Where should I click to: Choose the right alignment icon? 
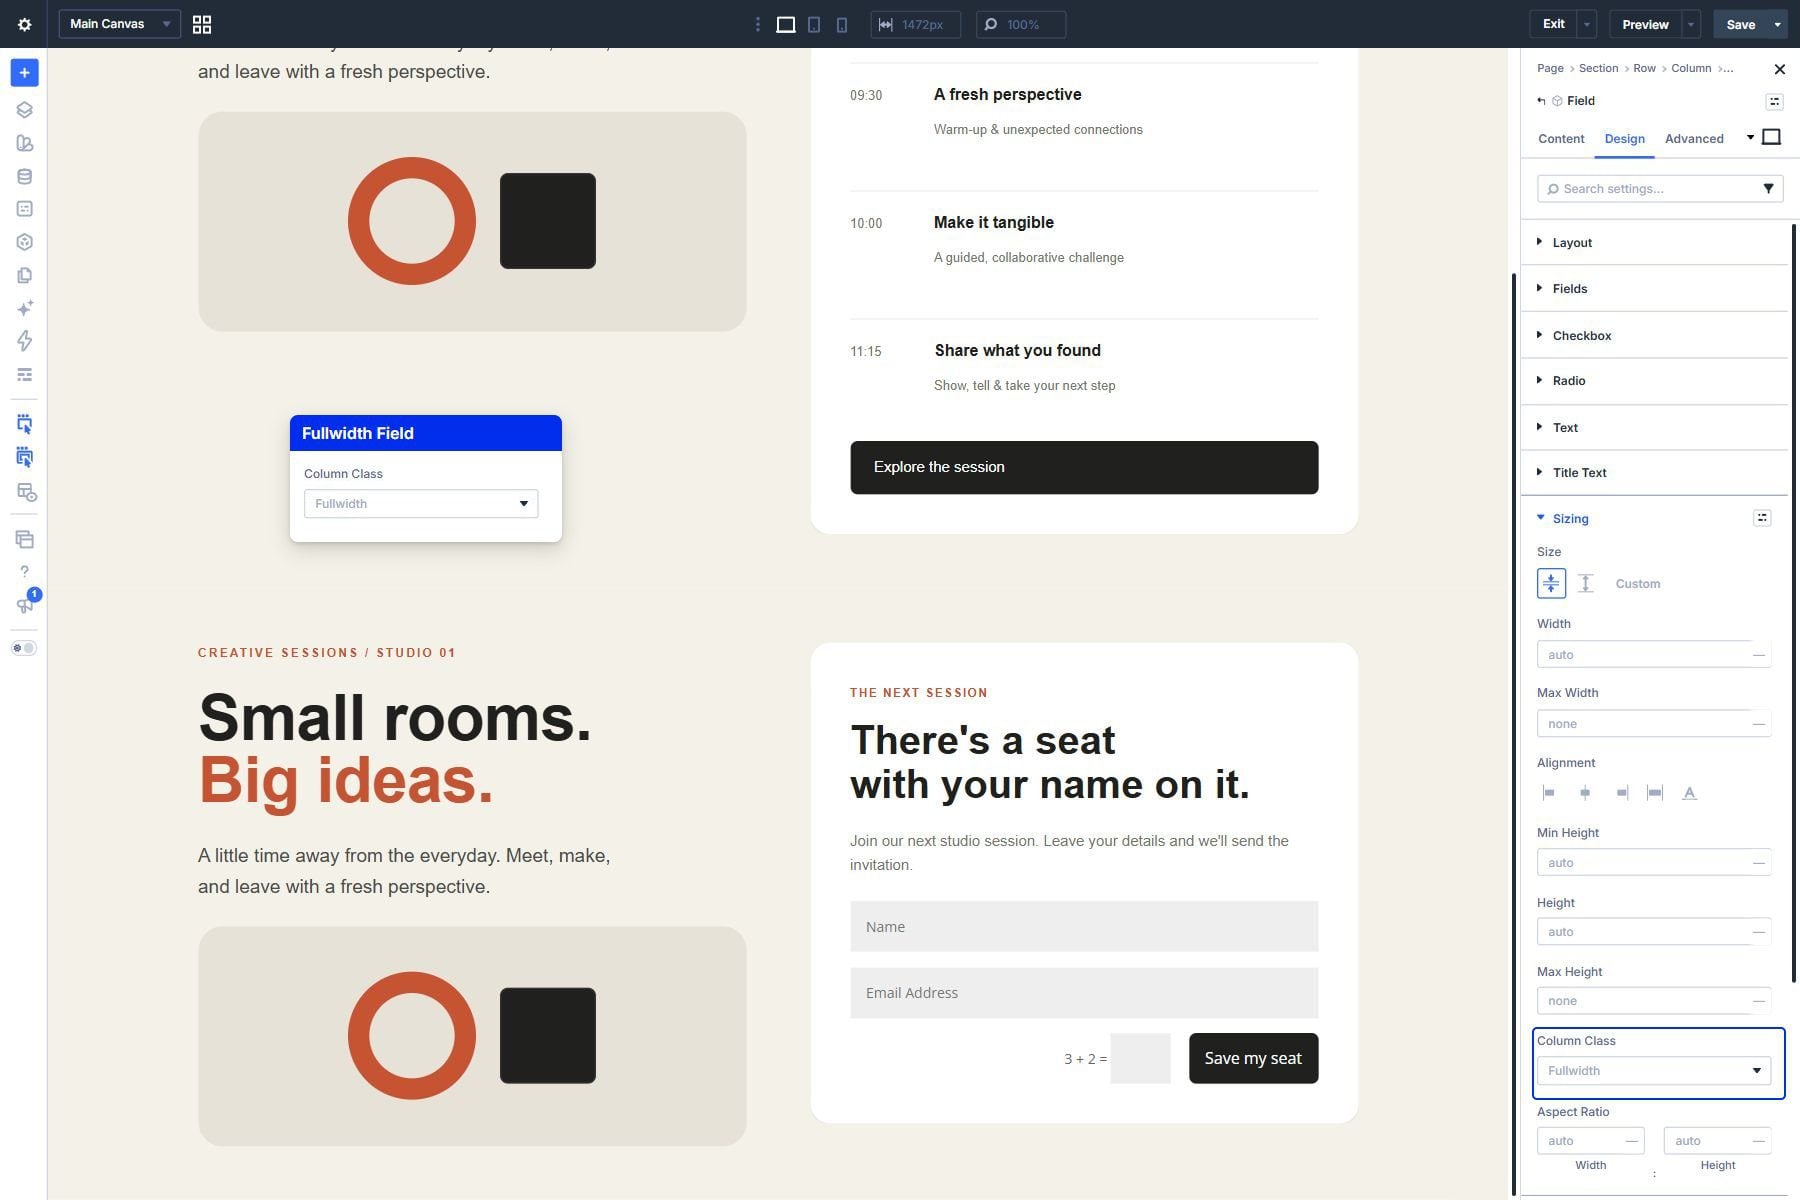(x=1621, y=793)
